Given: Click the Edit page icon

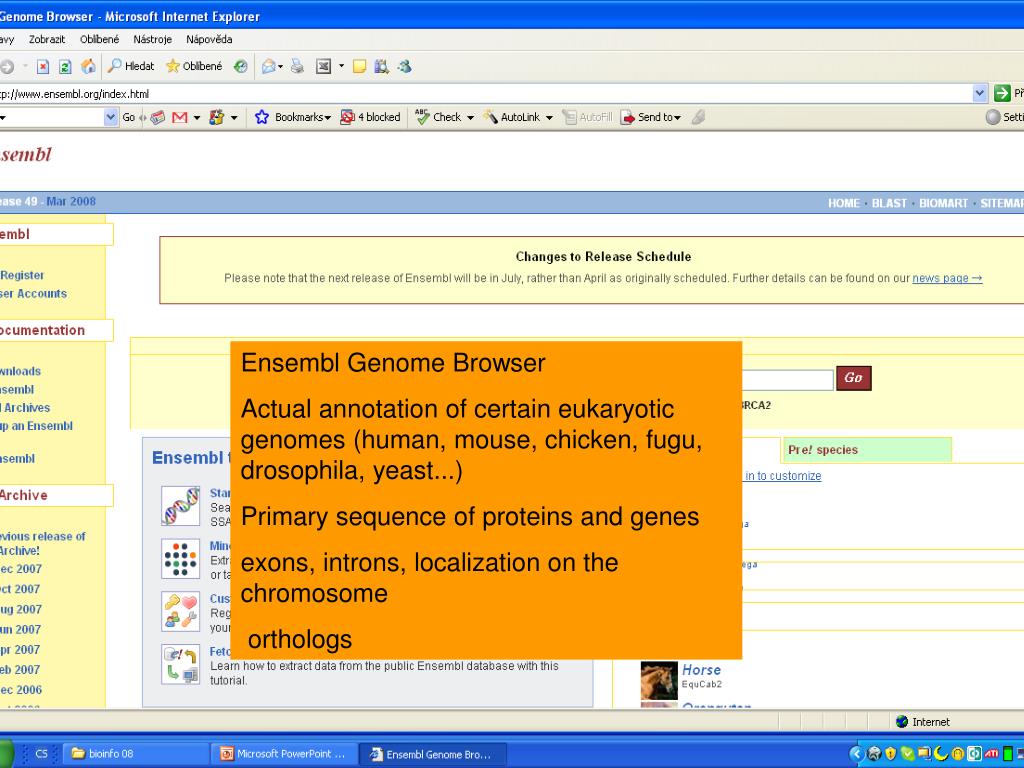Looking at the screenshot, I should click(x=323, y=66).
